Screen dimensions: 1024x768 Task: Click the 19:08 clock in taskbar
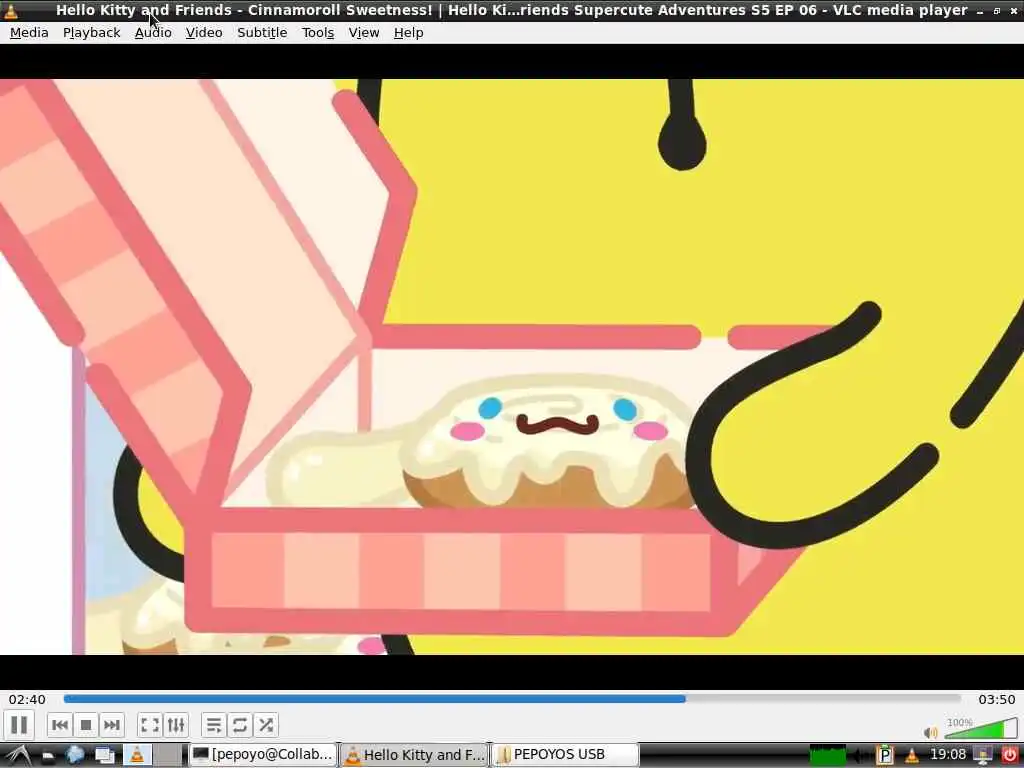point(948,755)
